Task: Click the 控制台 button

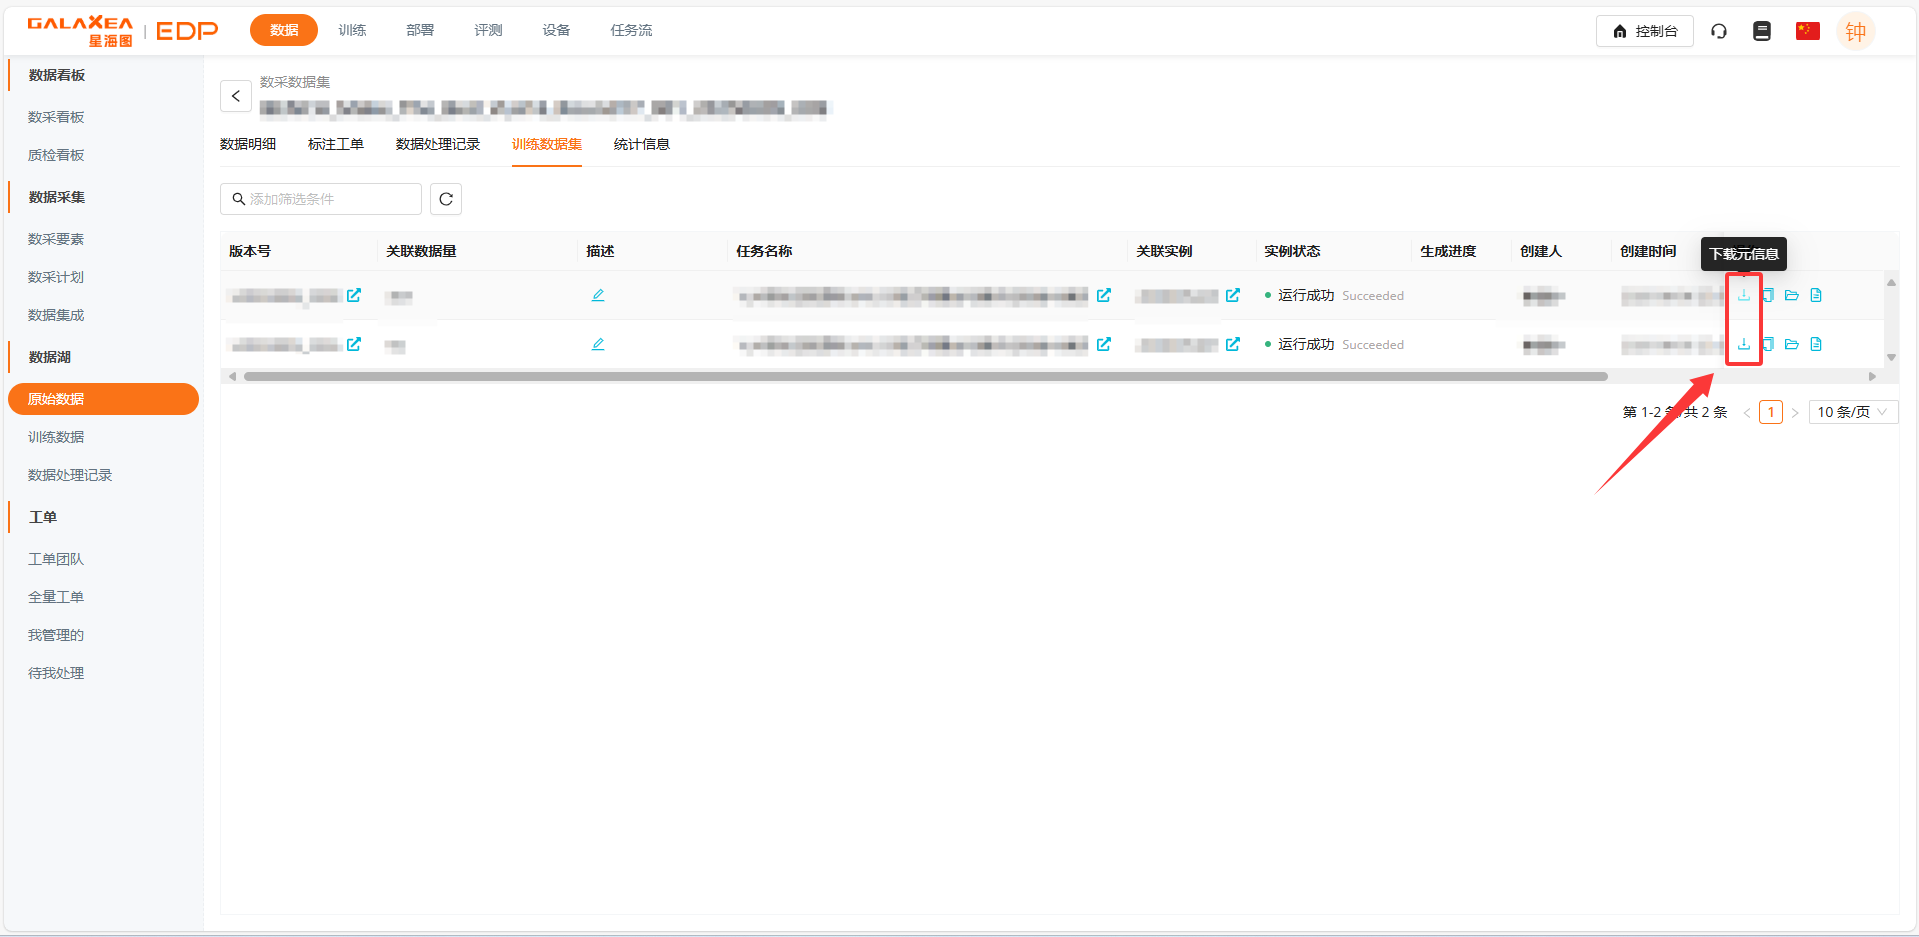Action: [1644, 31]
